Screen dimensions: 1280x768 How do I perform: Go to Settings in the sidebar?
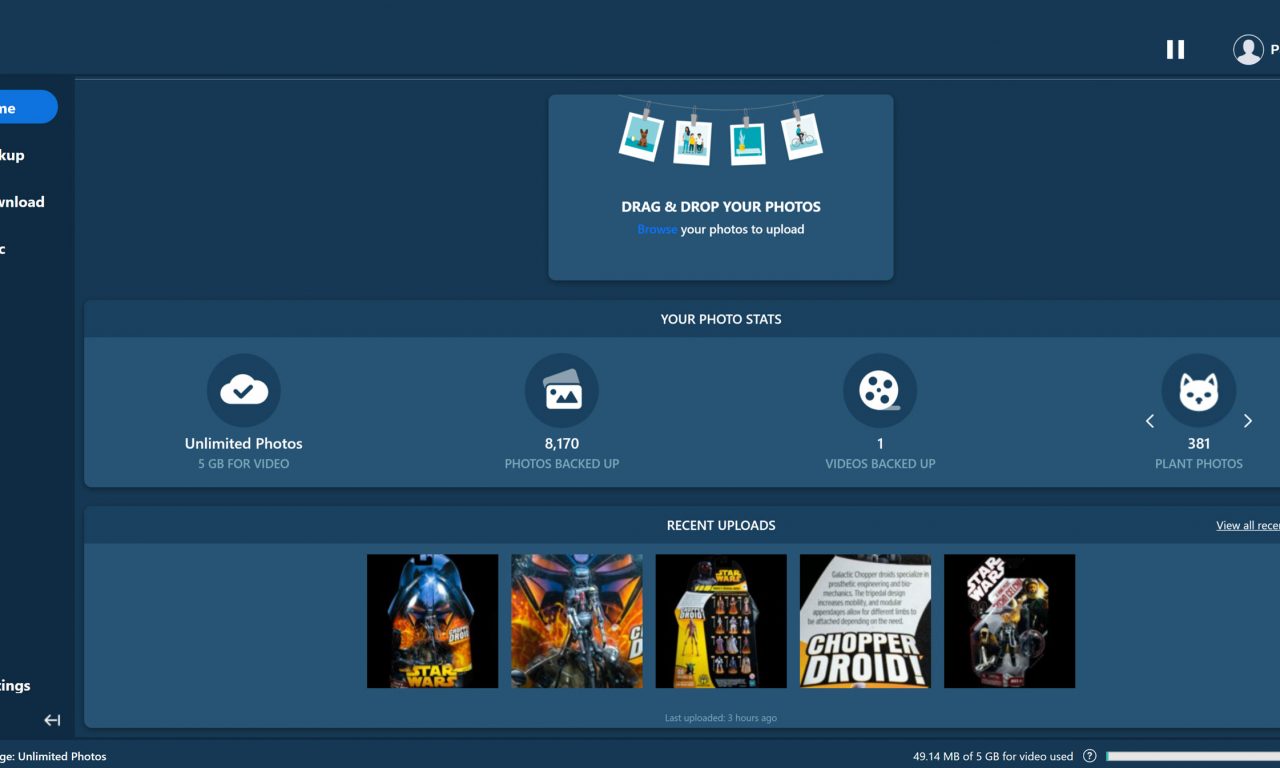pos(15,685)
